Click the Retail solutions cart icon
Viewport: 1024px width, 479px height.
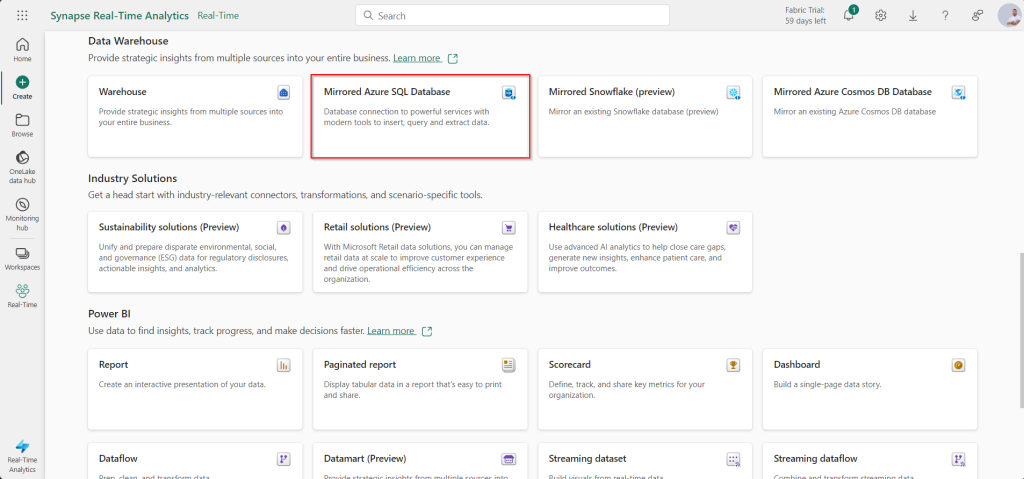[508, 227]
